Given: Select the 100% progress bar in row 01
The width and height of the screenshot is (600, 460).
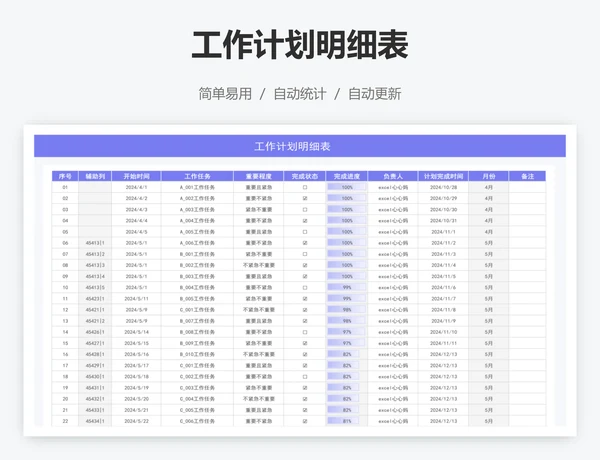Looking at the screenshot, I should pyautogui.click(x=346, y=188).
